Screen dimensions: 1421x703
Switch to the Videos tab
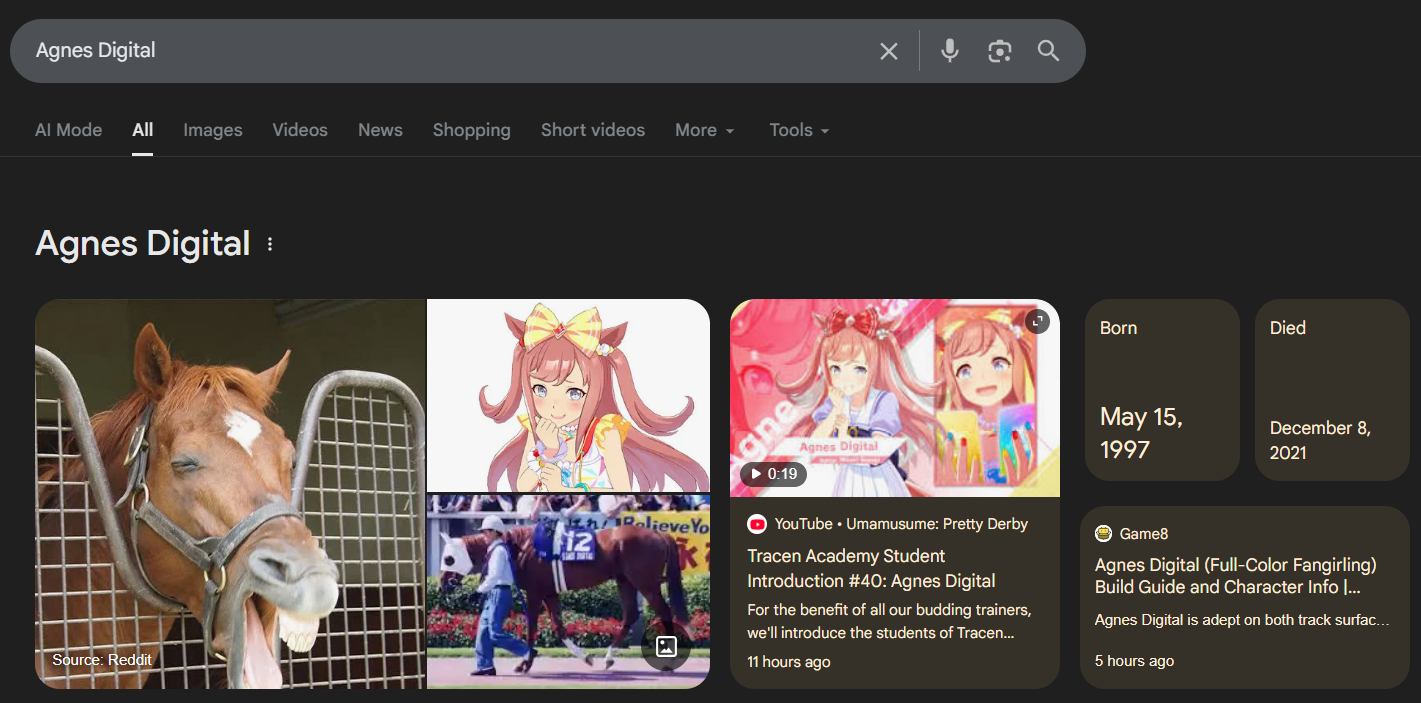coord(300,130)
